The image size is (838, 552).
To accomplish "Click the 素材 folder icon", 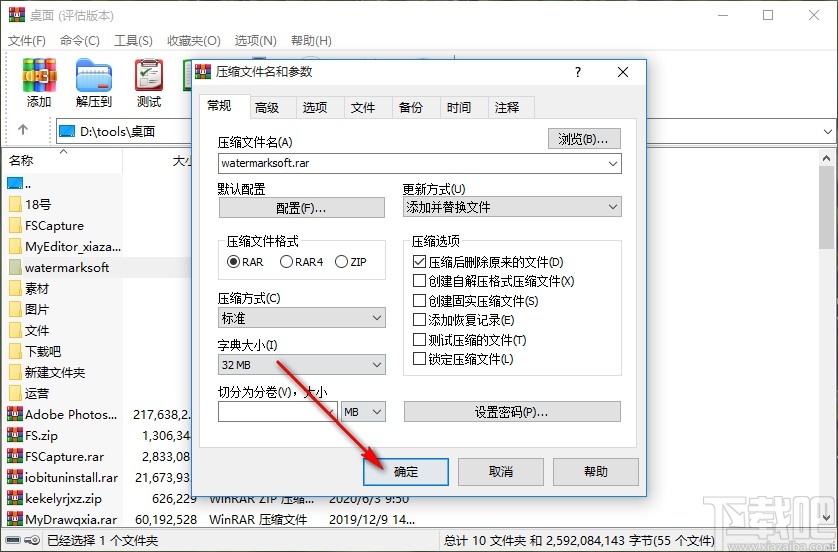I will [15, 289].
